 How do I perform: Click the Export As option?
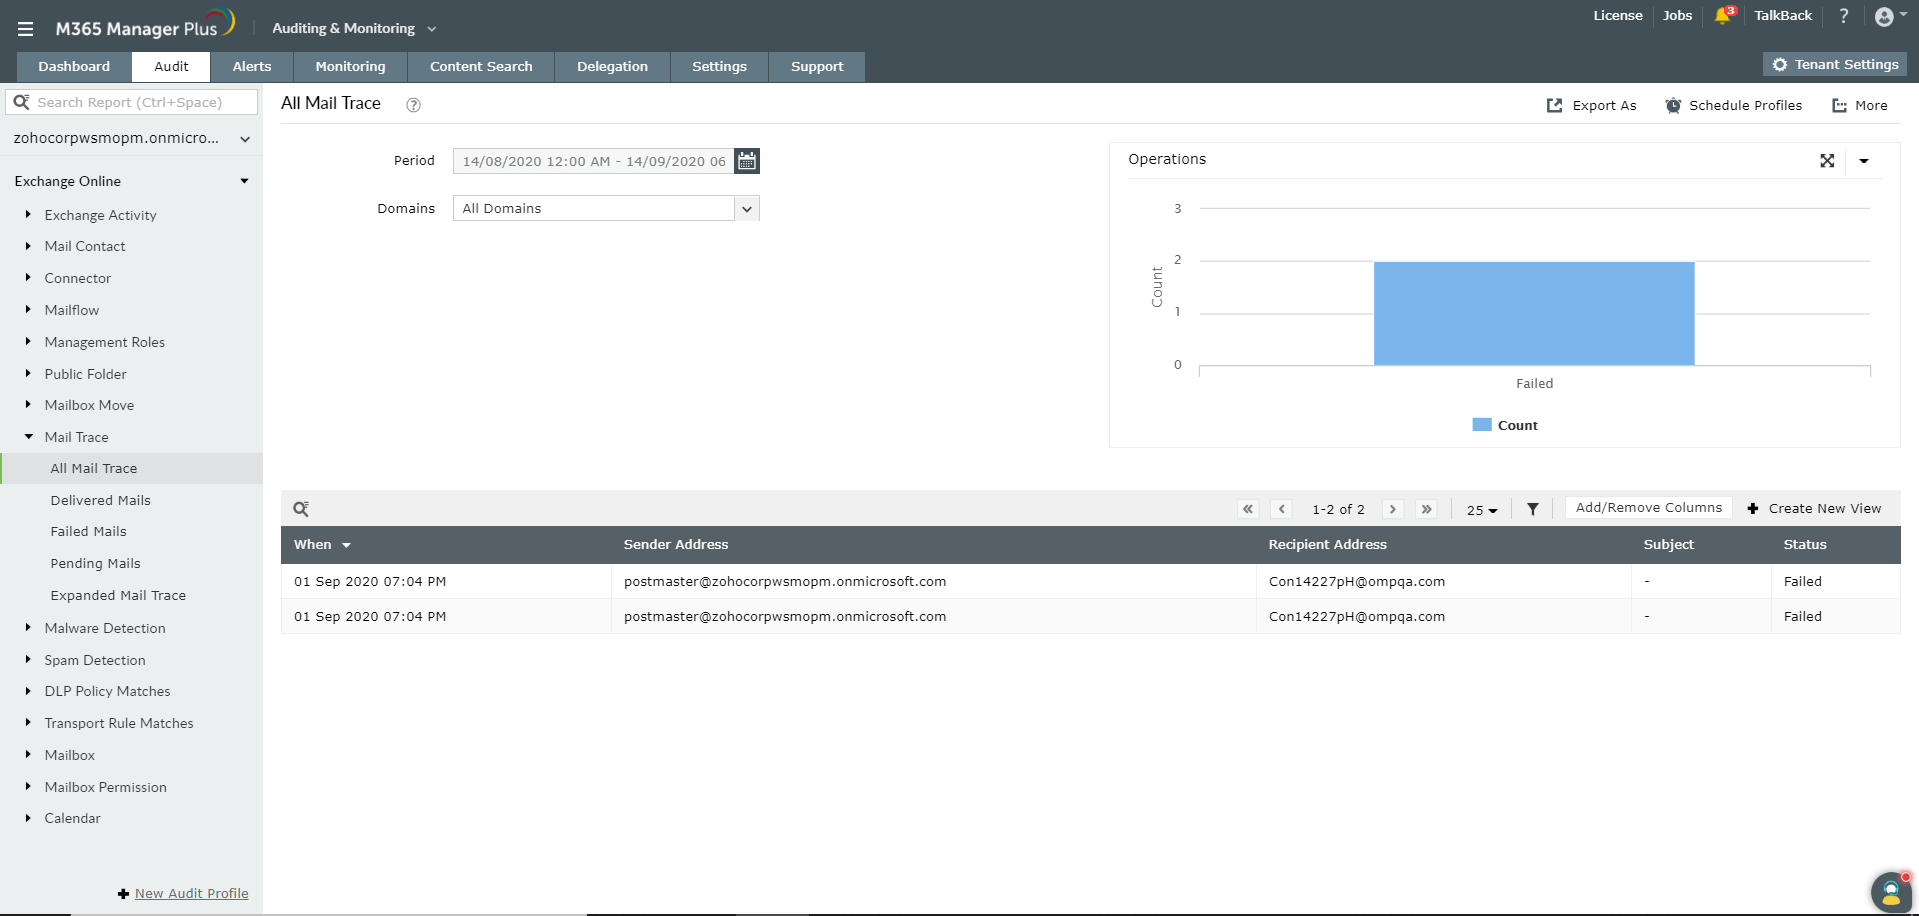pos(1592,106)
